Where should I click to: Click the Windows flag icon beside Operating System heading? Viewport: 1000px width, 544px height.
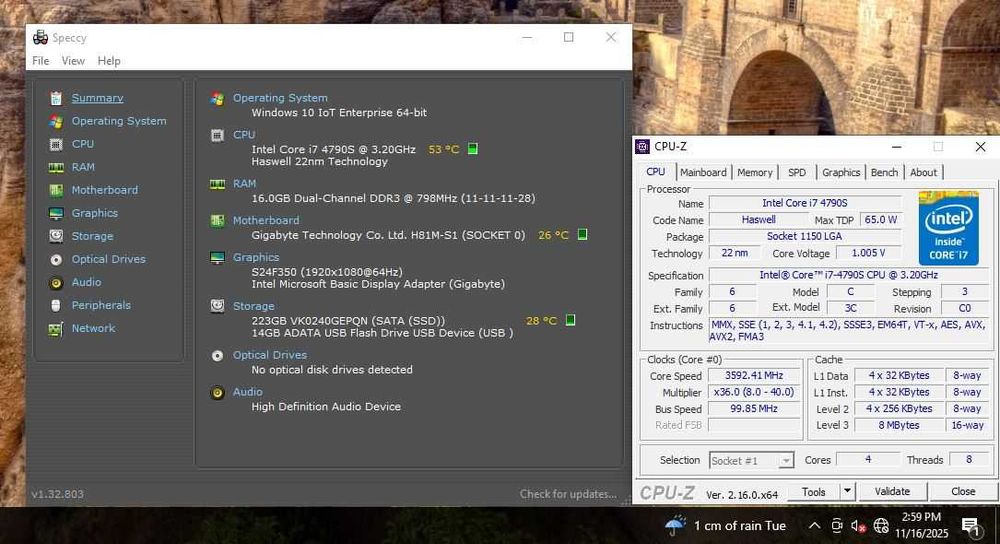[217, 99]
